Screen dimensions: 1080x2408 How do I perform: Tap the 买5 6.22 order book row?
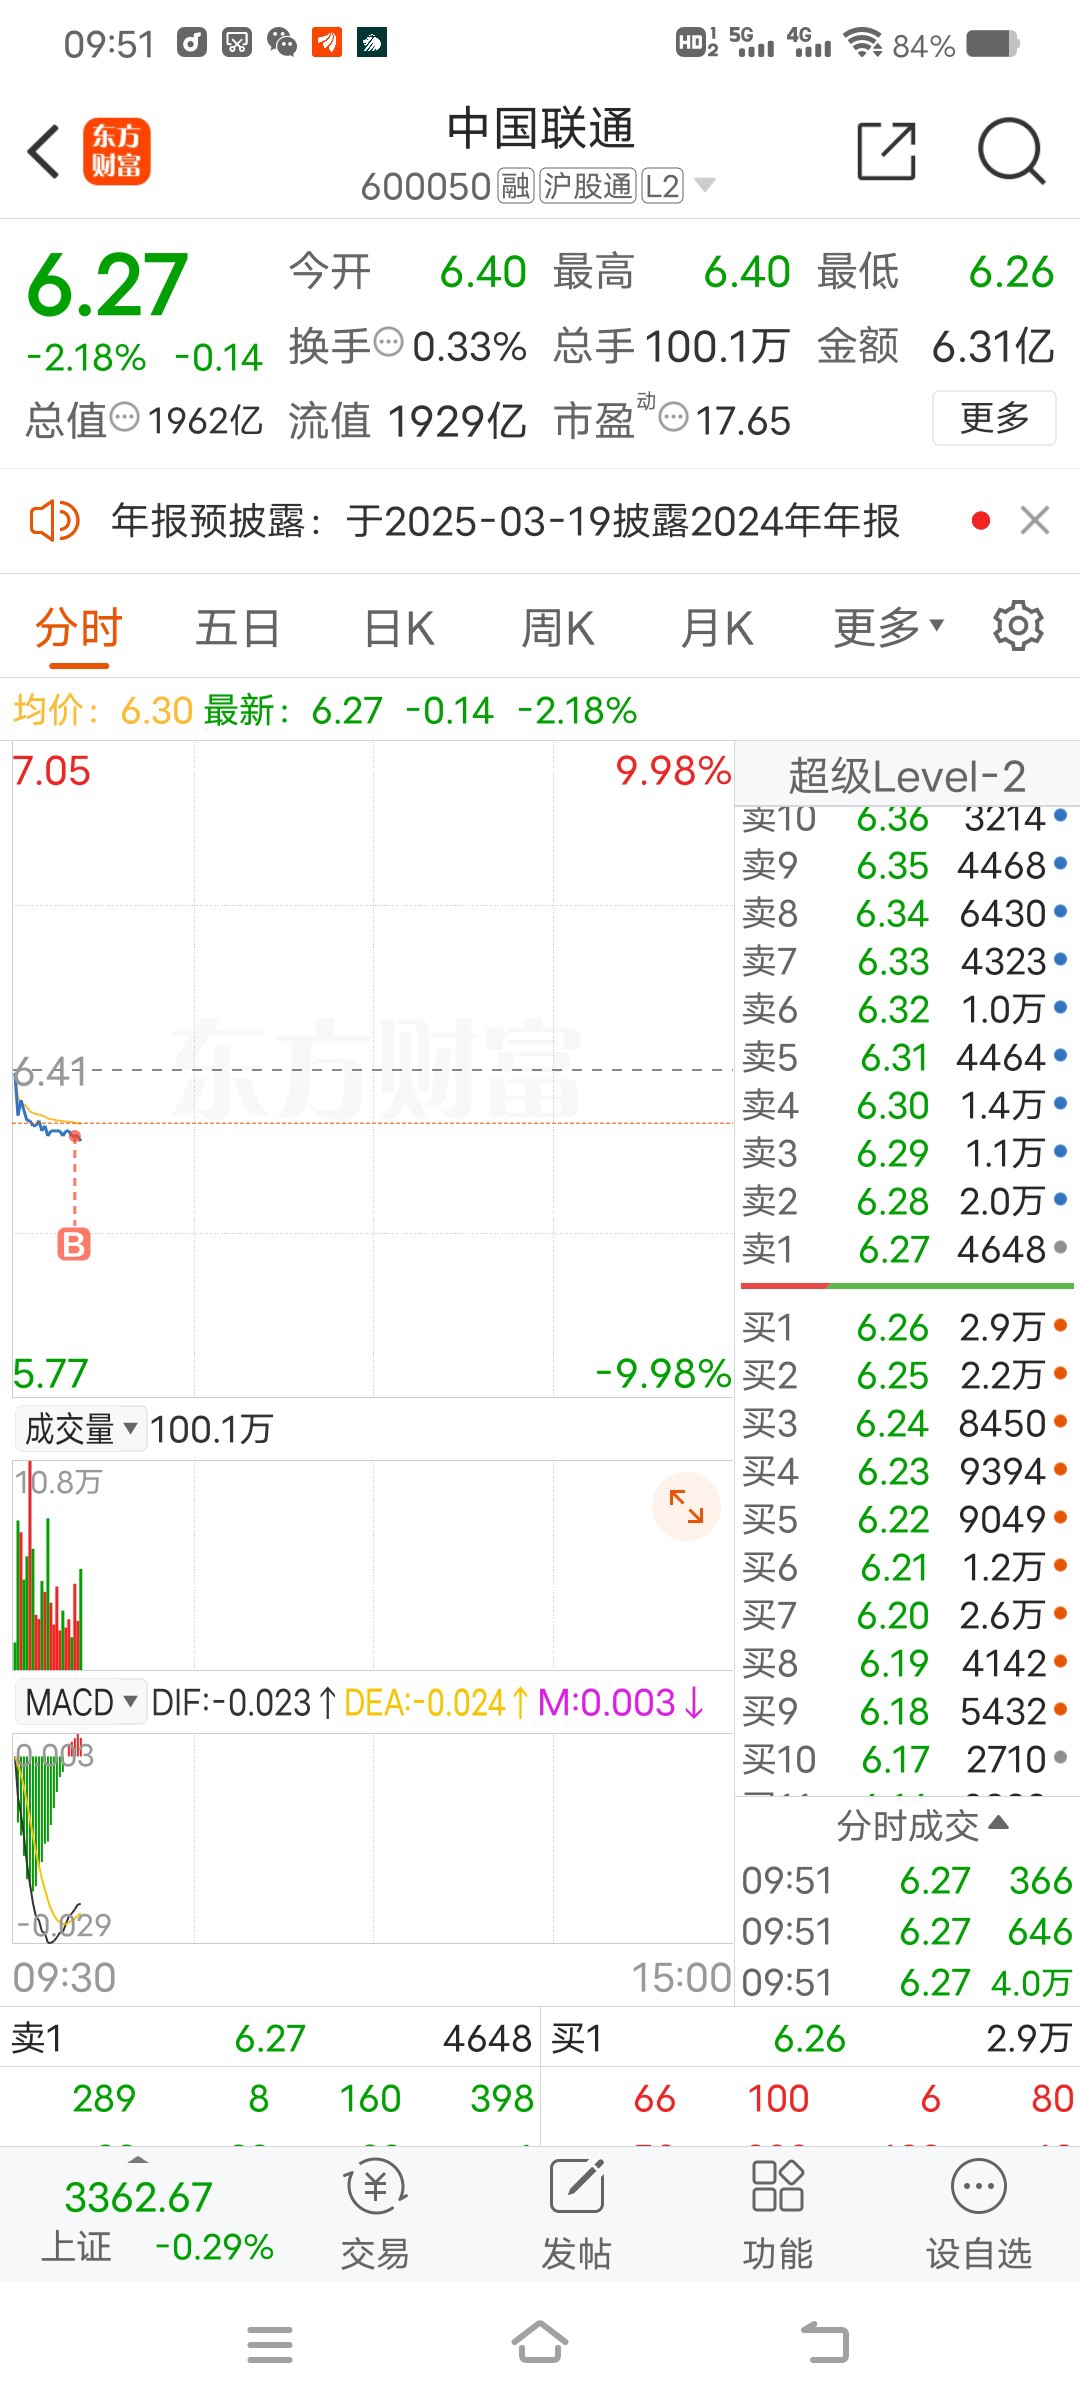[905, 1519]
